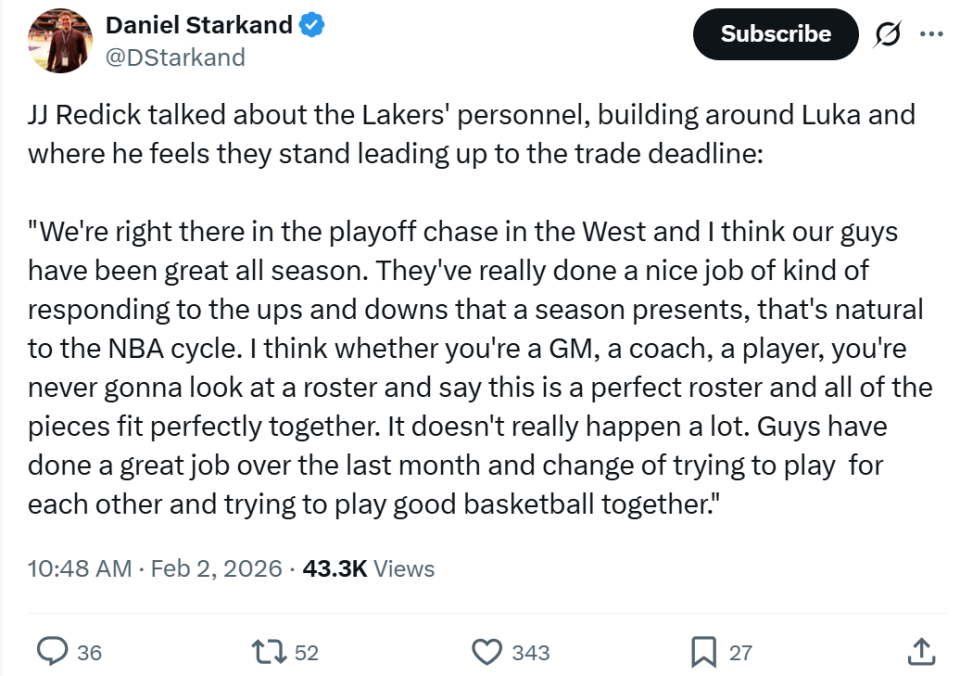Click the Feb 2, 2026 date
Viewport: 960px width, 676px height.
216,569
